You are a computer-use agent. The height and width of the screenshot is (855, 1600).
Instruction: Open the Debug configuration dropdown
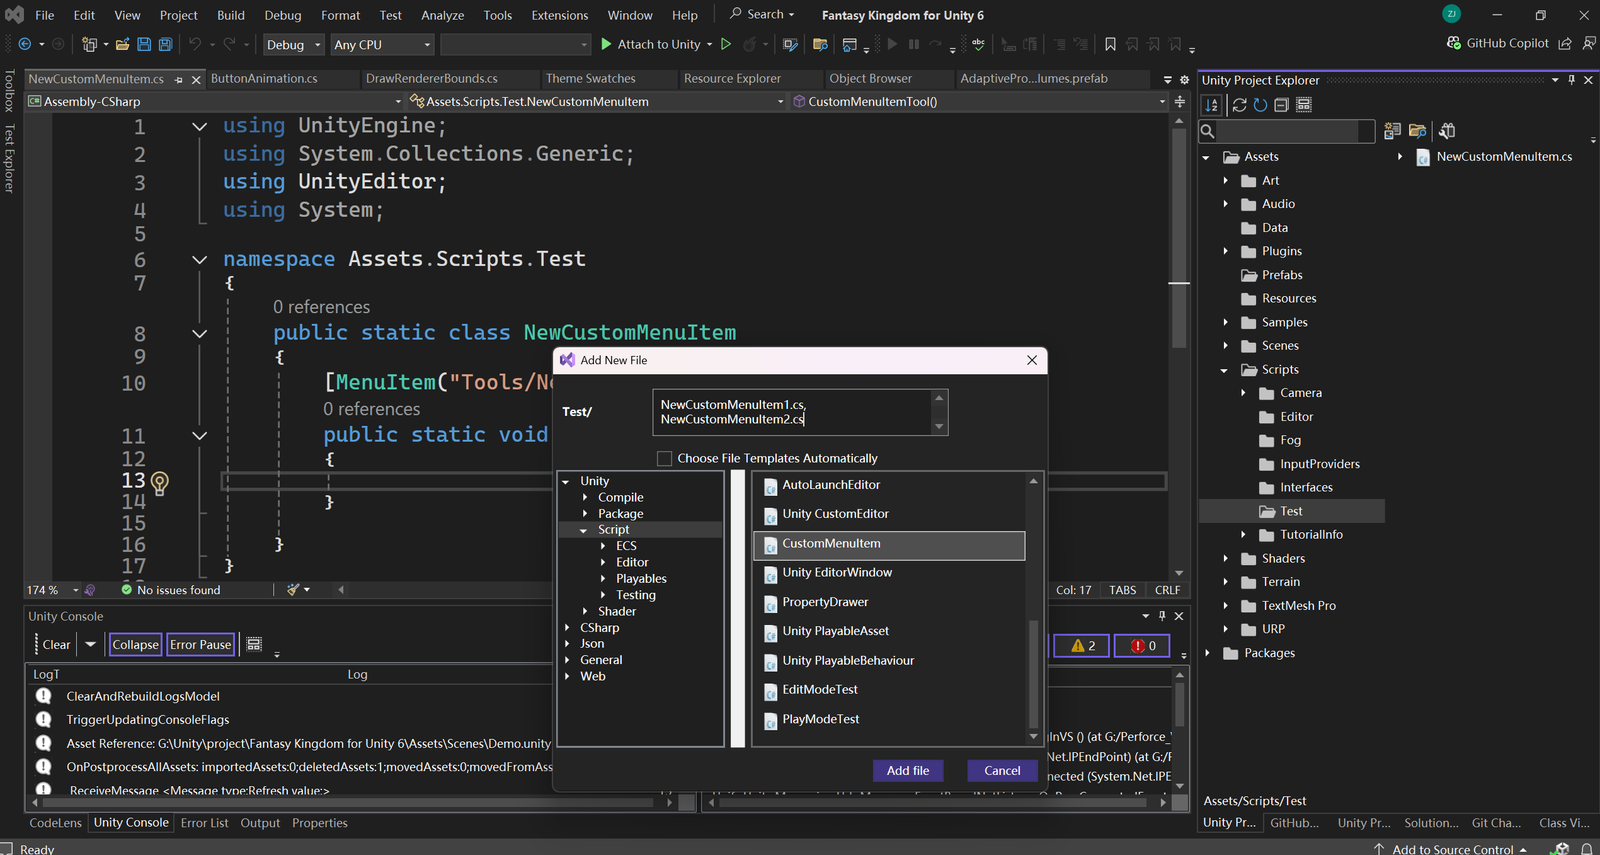[293, 45]
